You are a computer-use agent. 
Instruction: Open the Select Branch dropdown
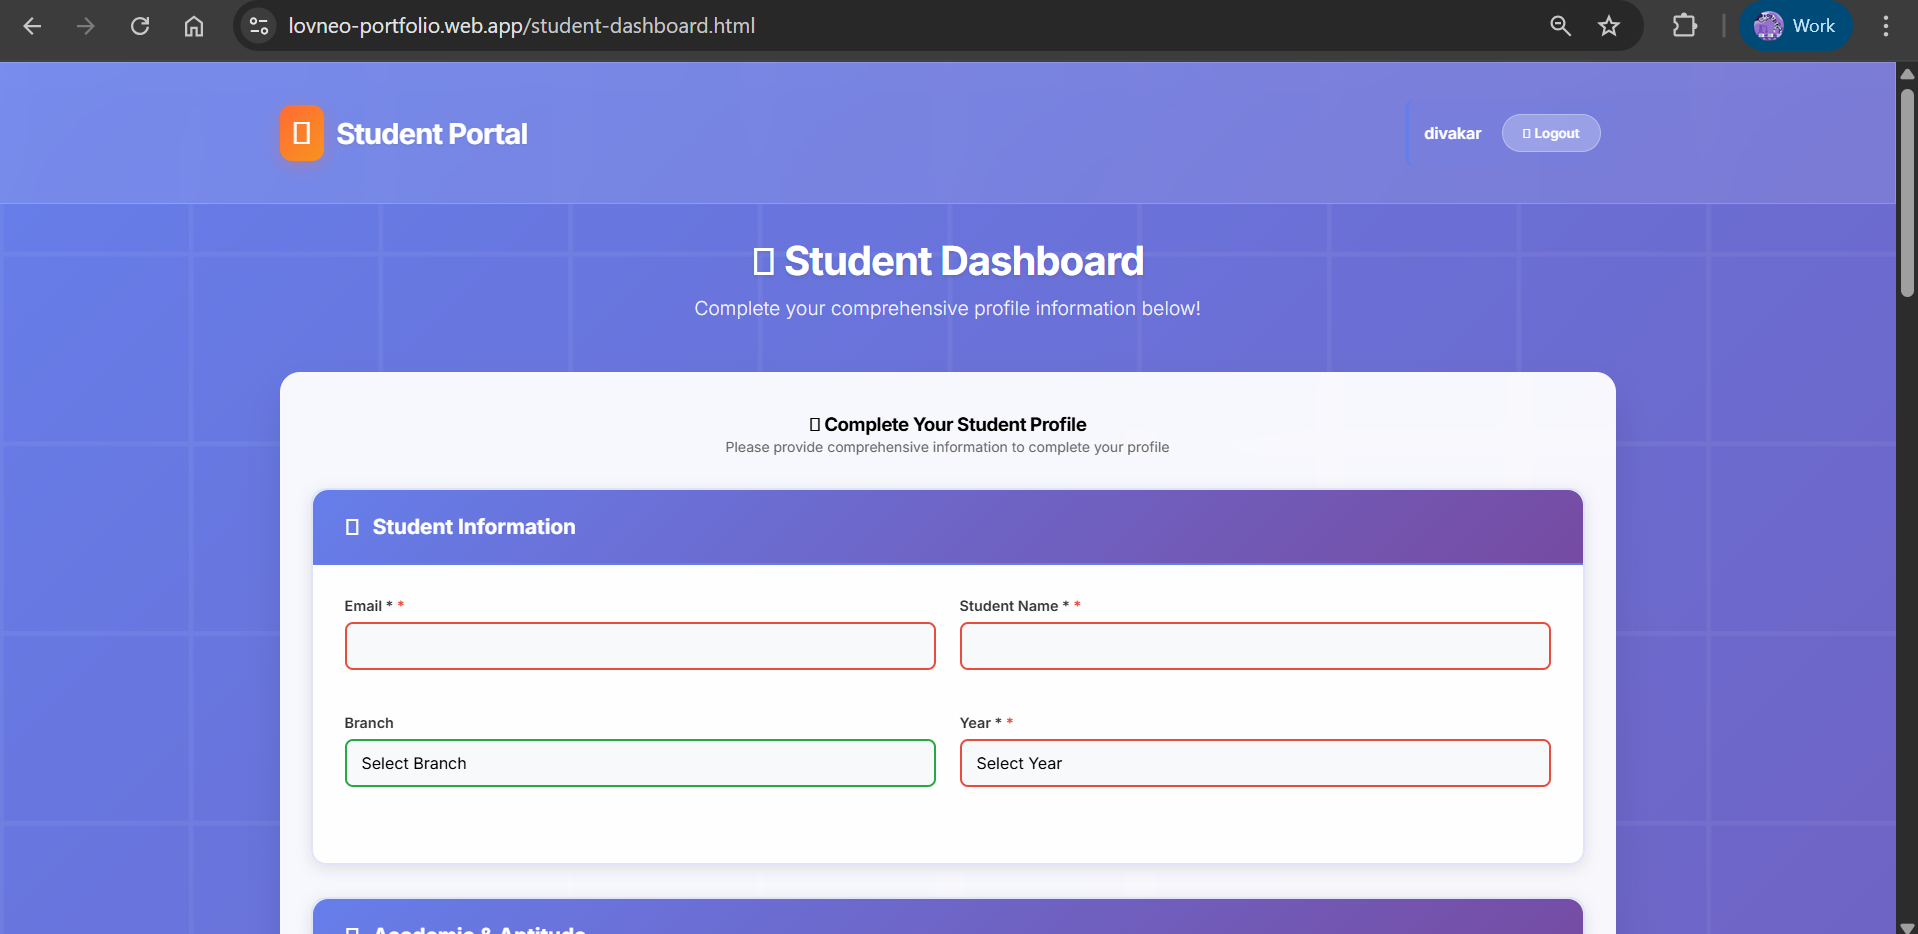(x=640, y=763)
